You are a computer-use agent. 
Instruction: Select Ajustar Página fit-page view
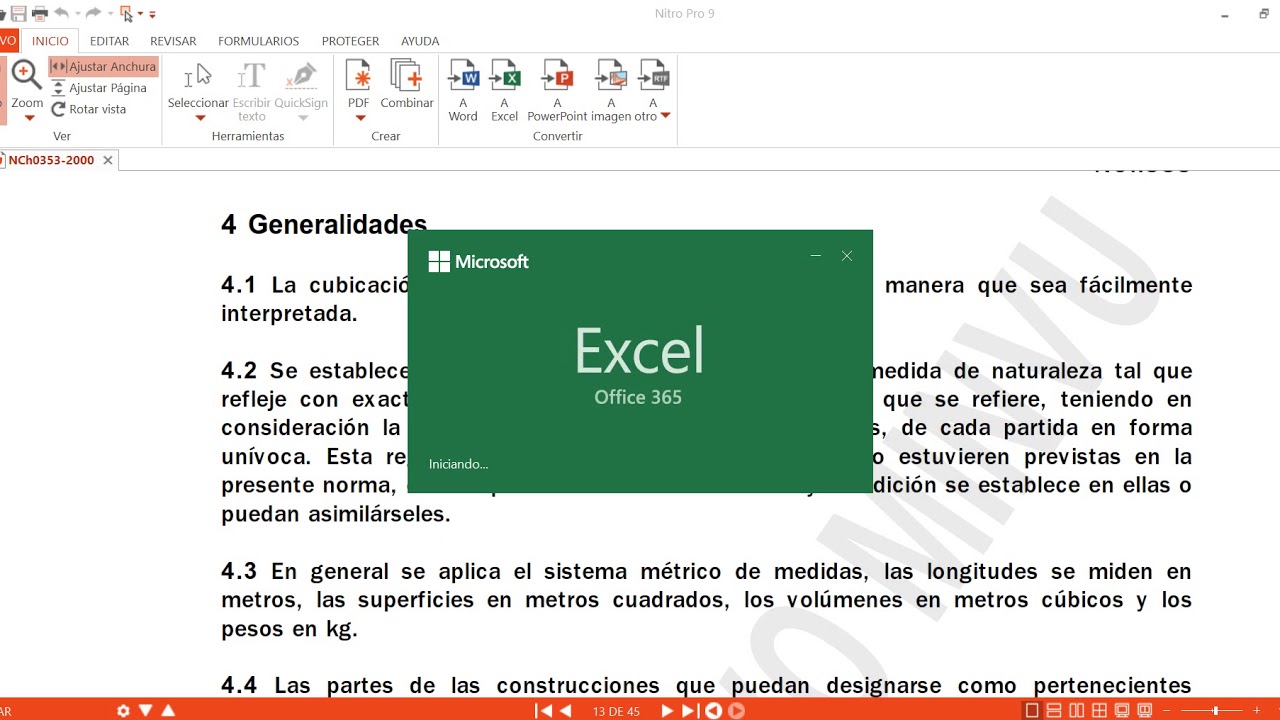[99, 88]
